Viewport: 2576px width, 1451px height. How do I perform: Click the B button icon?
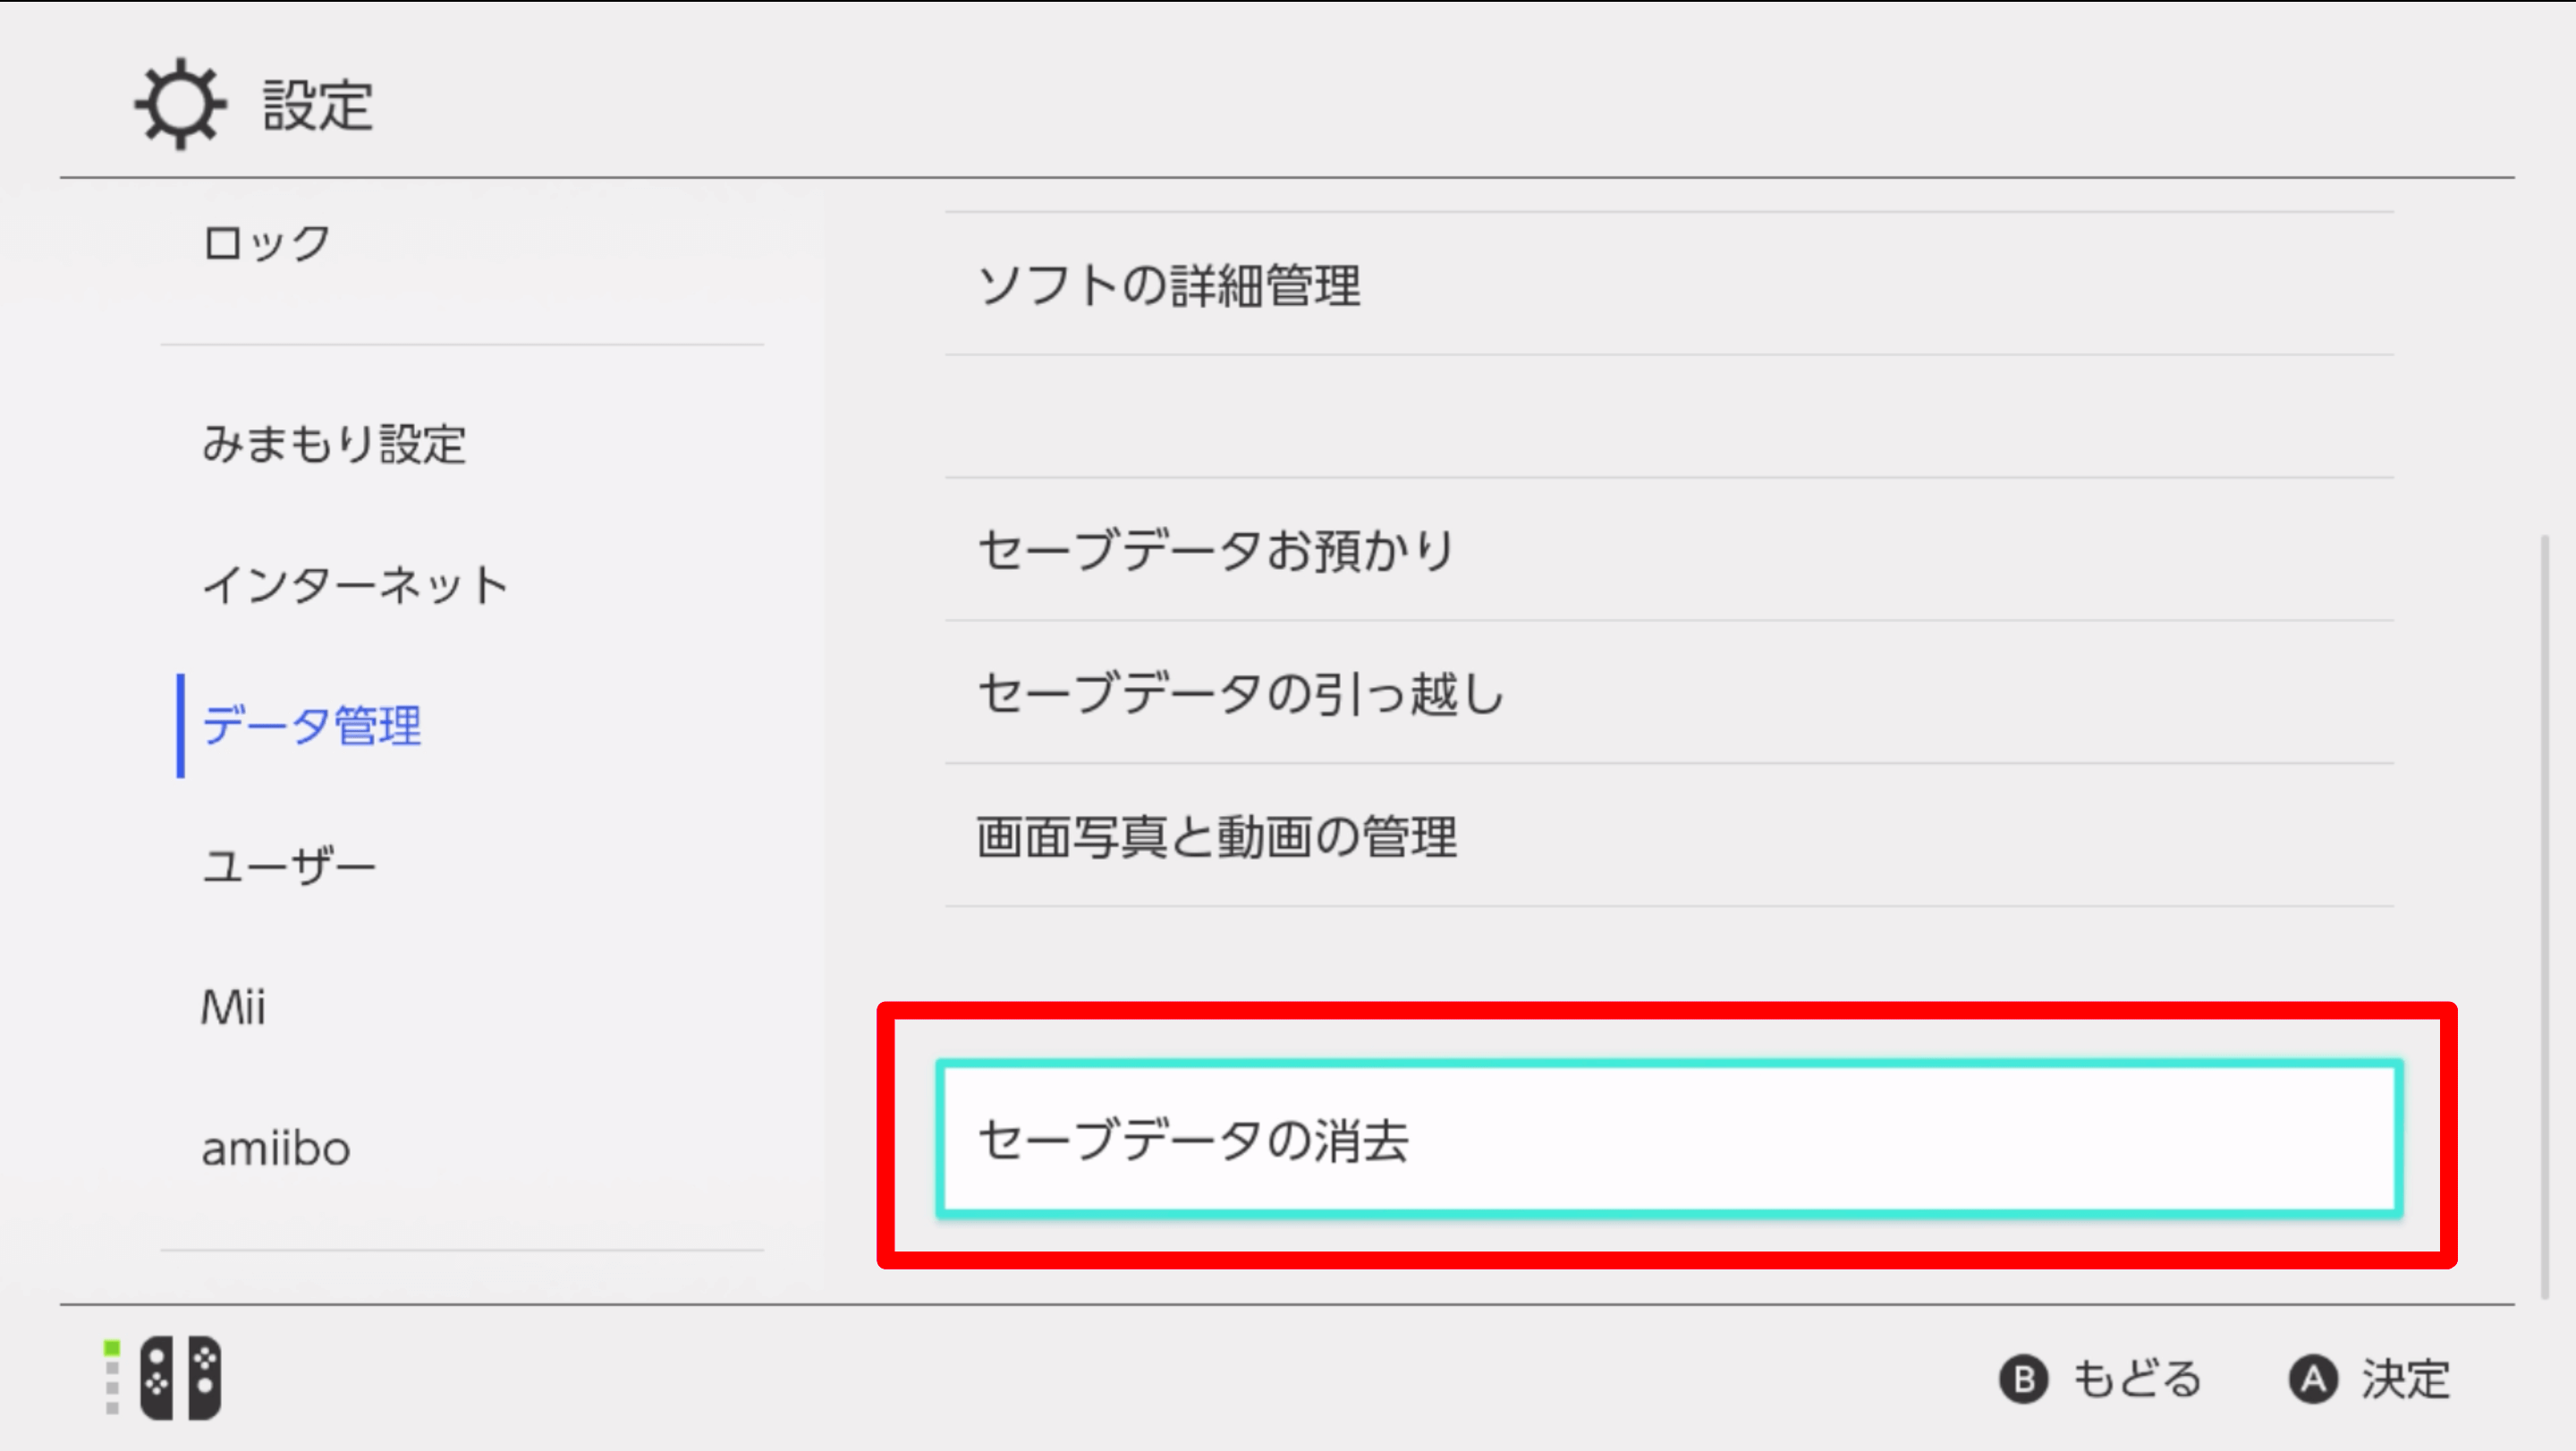coord(2023,1380)
